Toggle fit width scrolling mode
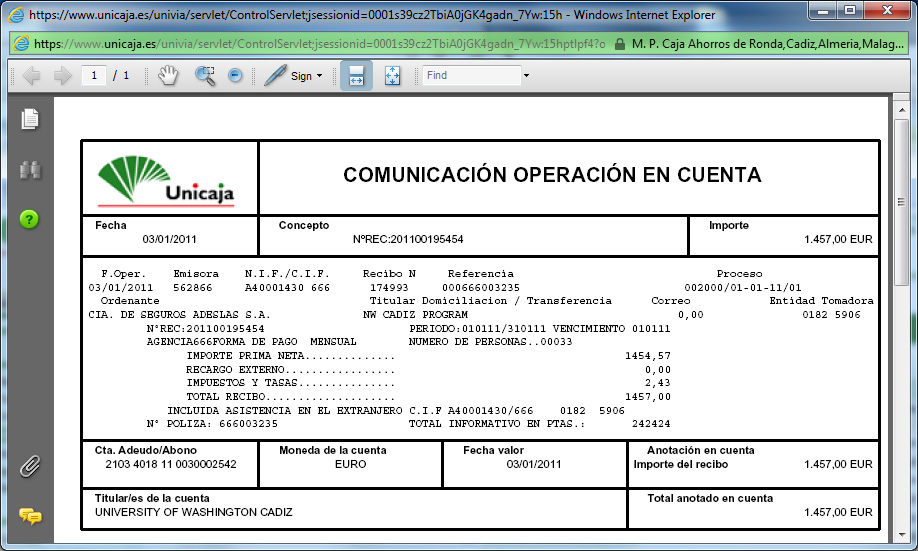The image size is (918, 551). 356,76
